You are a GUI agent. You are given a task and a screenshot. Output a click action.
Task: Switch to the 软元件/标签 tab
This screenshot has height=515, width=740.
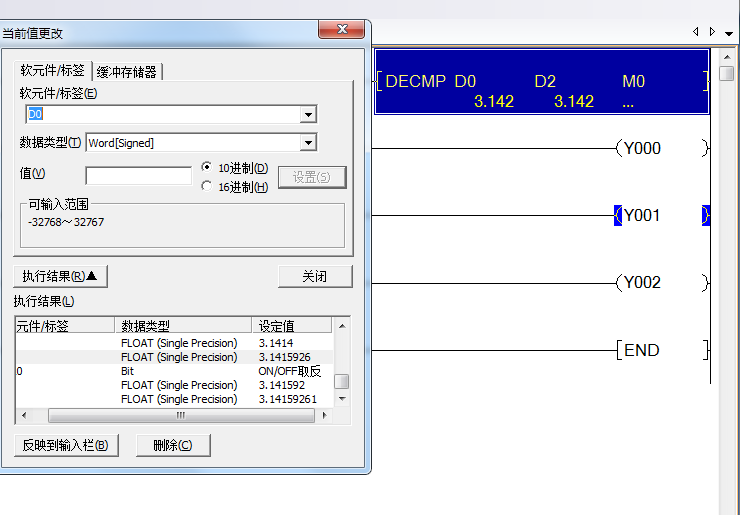[52, 70]
